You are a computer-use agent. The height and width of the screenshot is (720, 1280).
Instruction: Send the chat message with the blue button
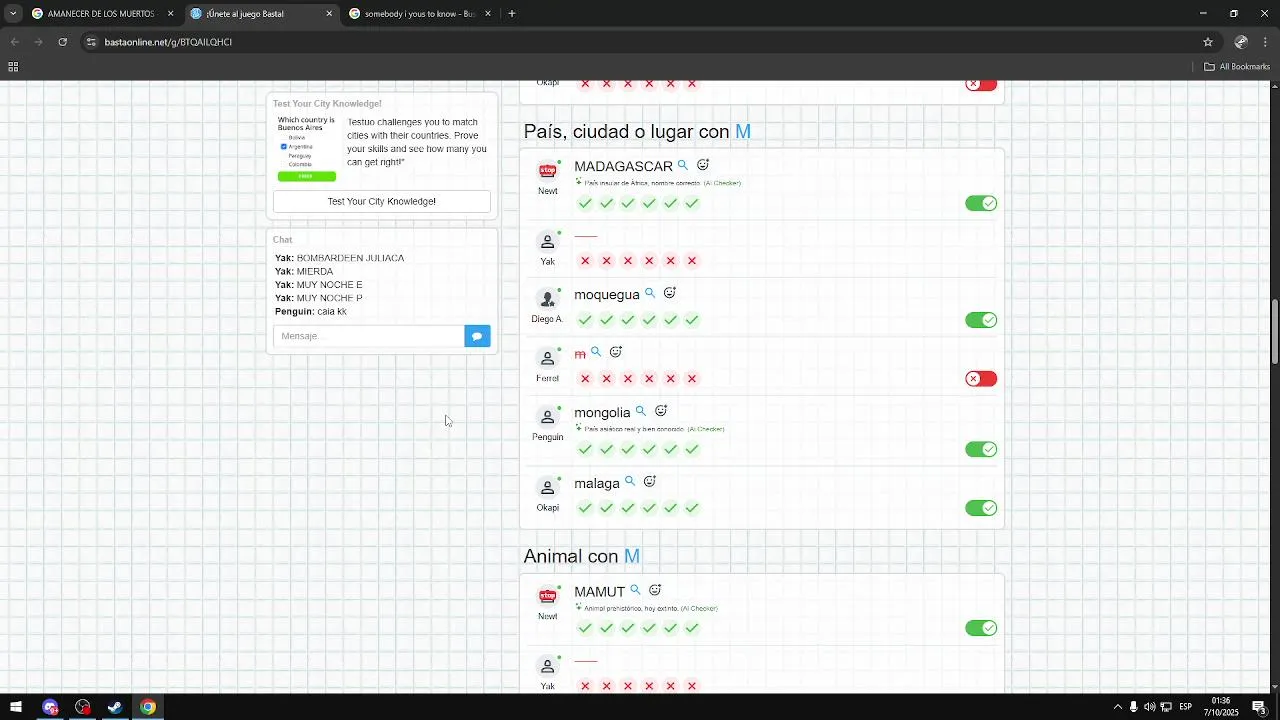pyautogui.click(x=477, y=336)
